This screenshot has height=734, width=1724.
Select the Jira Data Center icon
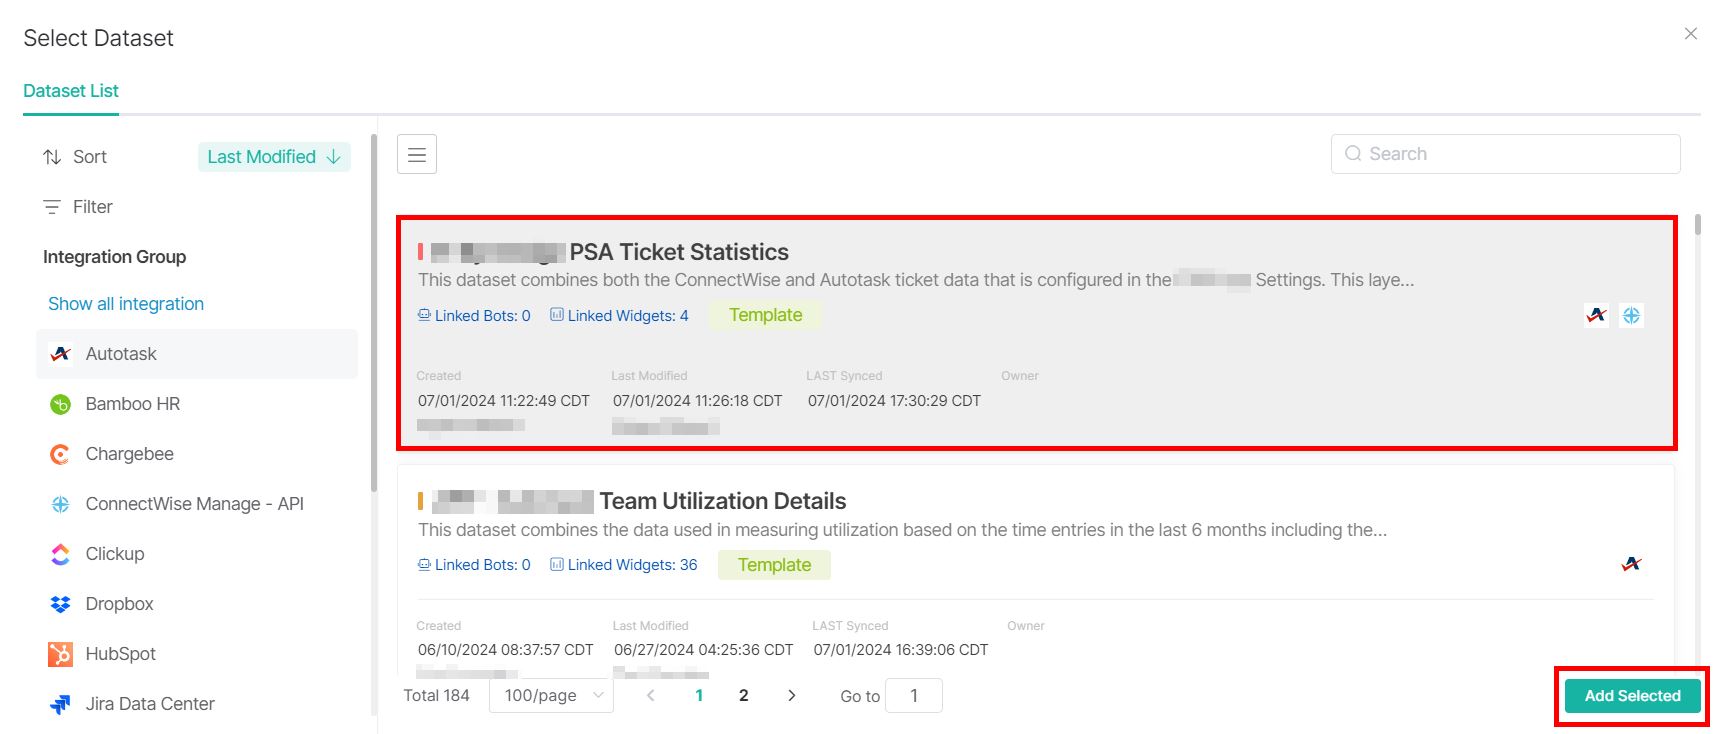pos(61,704)
